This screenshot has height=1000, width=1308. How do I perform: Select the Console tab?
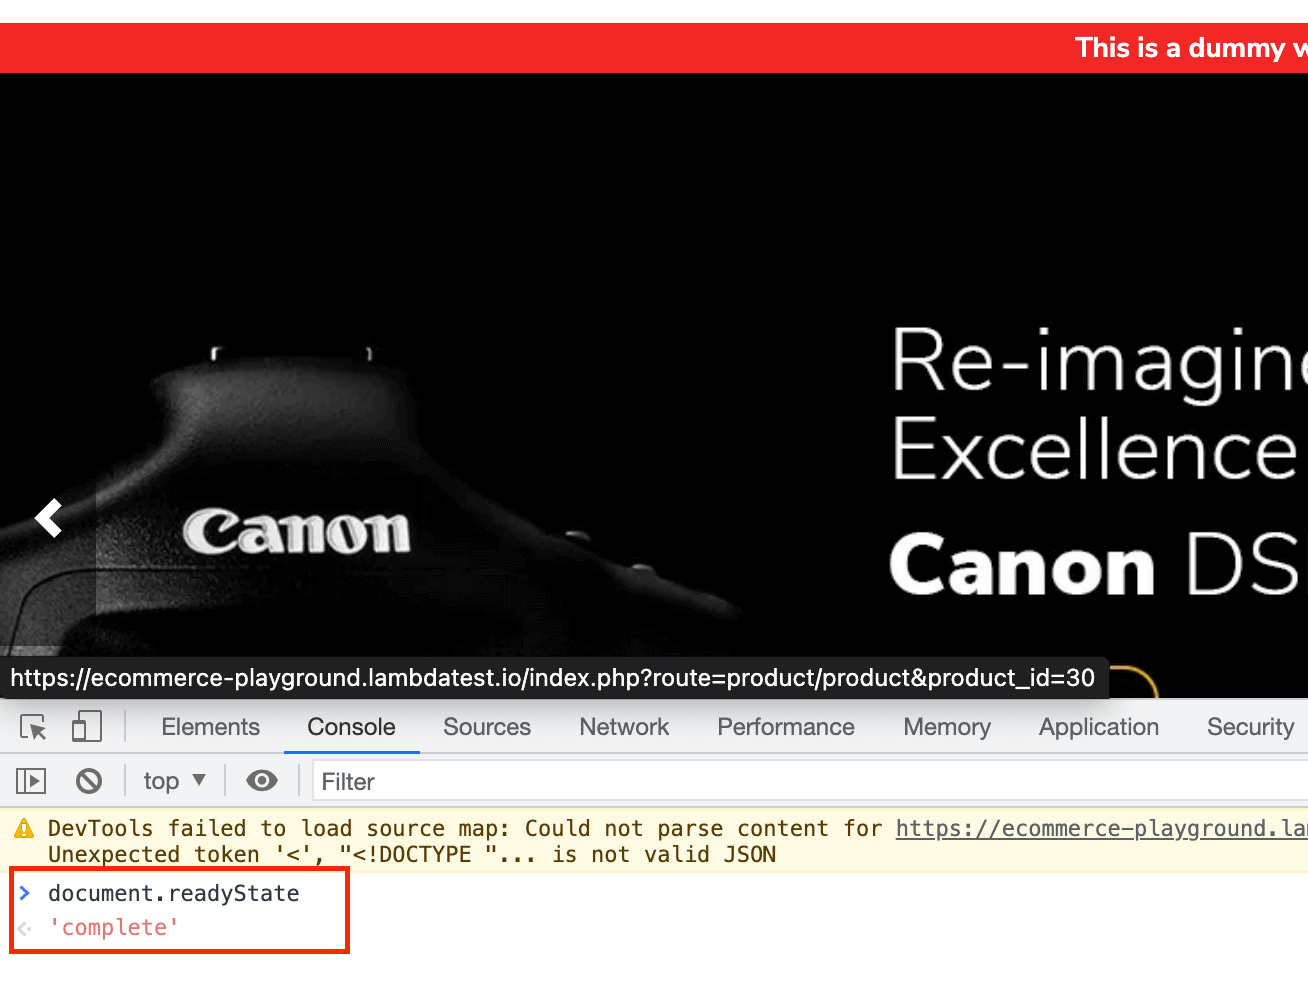[x=351, y=727]
